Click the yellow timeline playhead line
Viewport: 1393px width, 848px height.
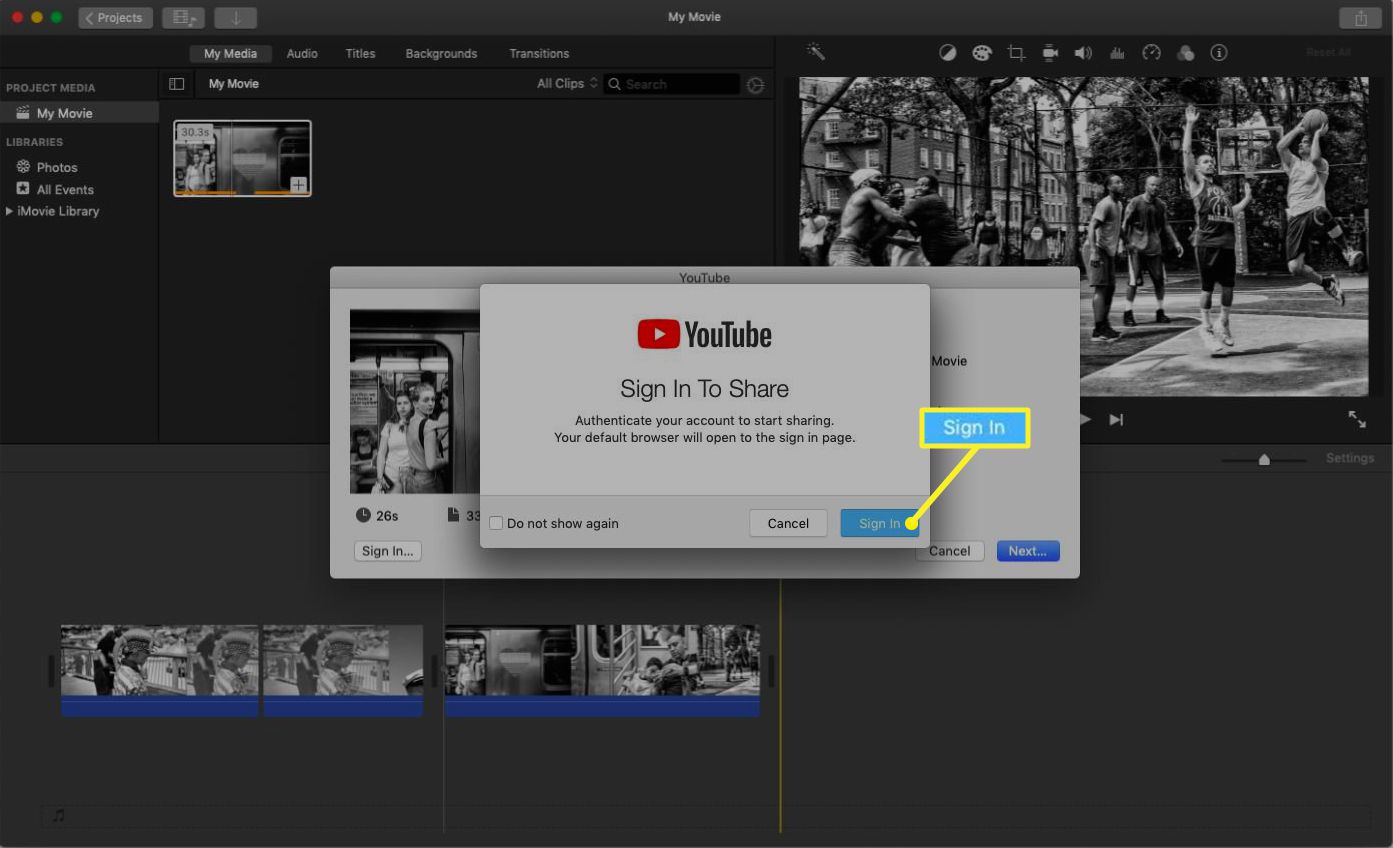(781, 705)
